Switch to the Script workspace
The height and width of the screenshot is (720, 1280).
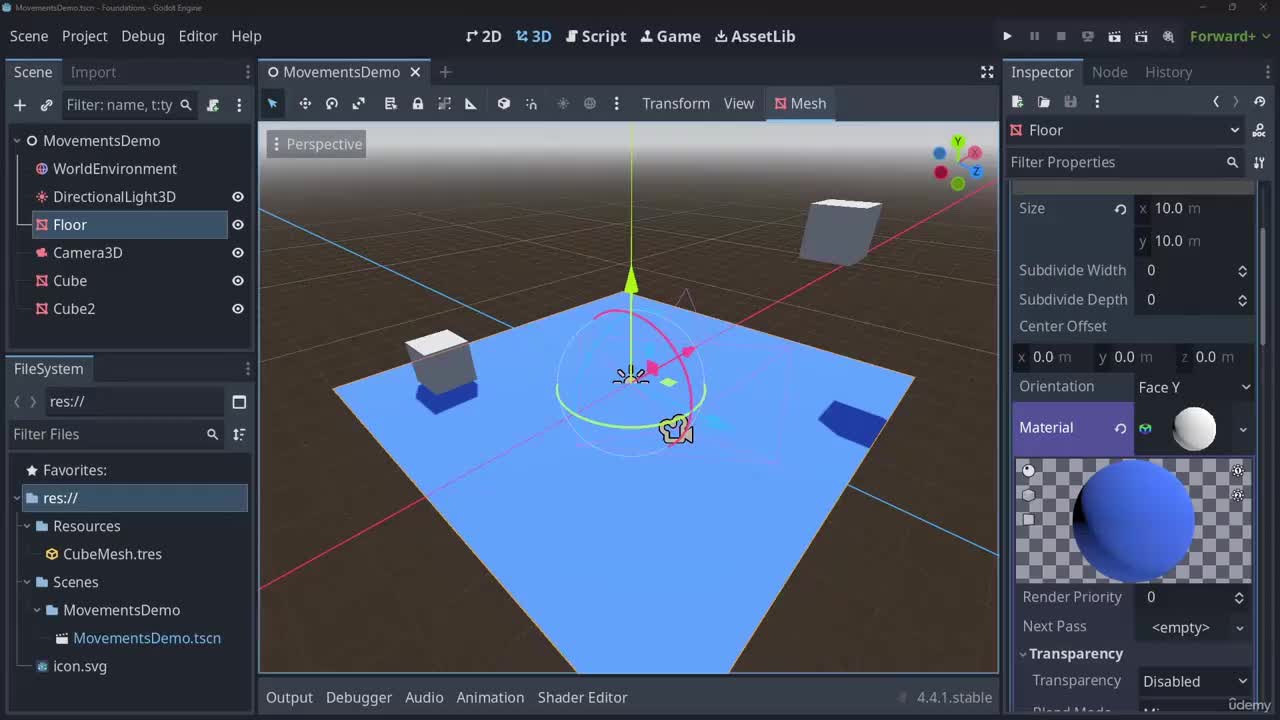coord(596,36)
